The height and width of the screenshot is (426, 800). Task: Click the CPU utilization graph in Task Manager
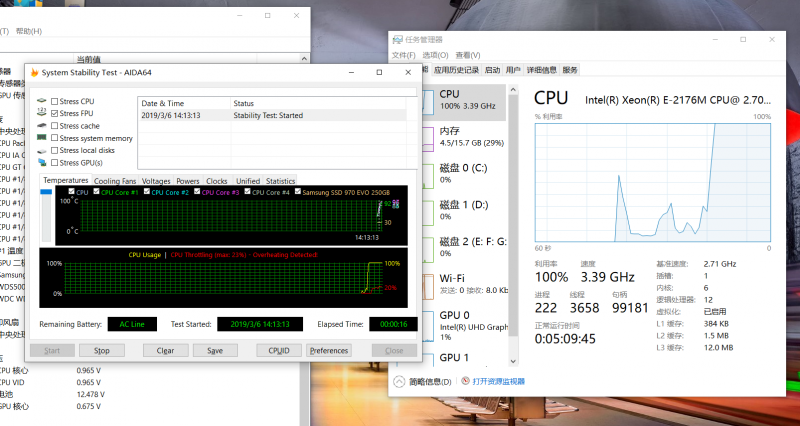point(653,182)
